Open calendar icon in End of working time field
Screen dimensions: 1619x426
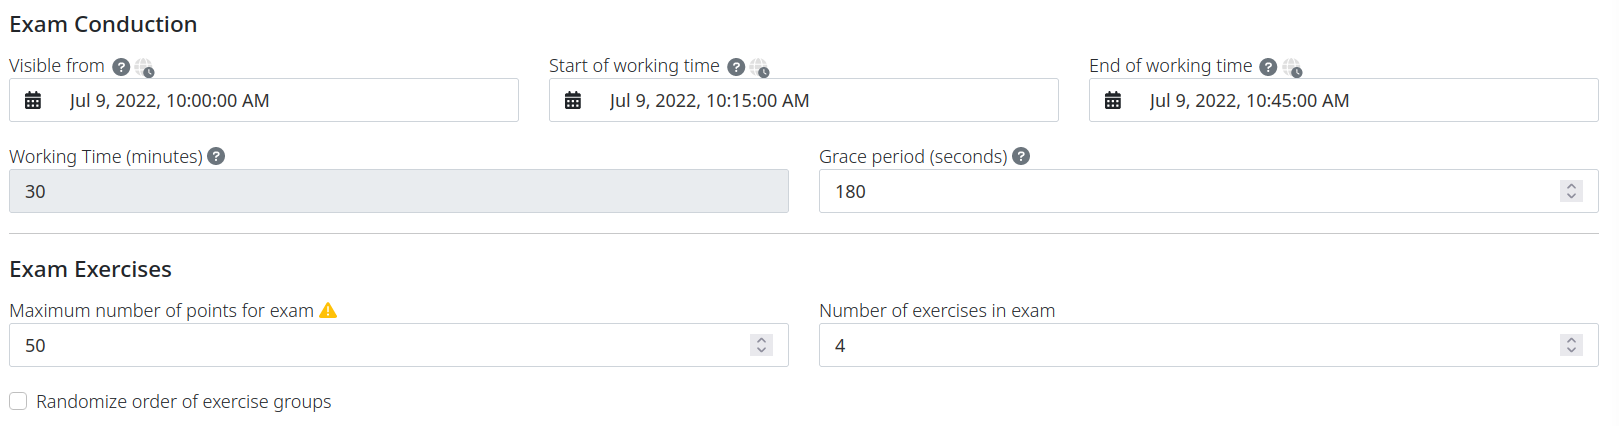tap(1113, 100)
